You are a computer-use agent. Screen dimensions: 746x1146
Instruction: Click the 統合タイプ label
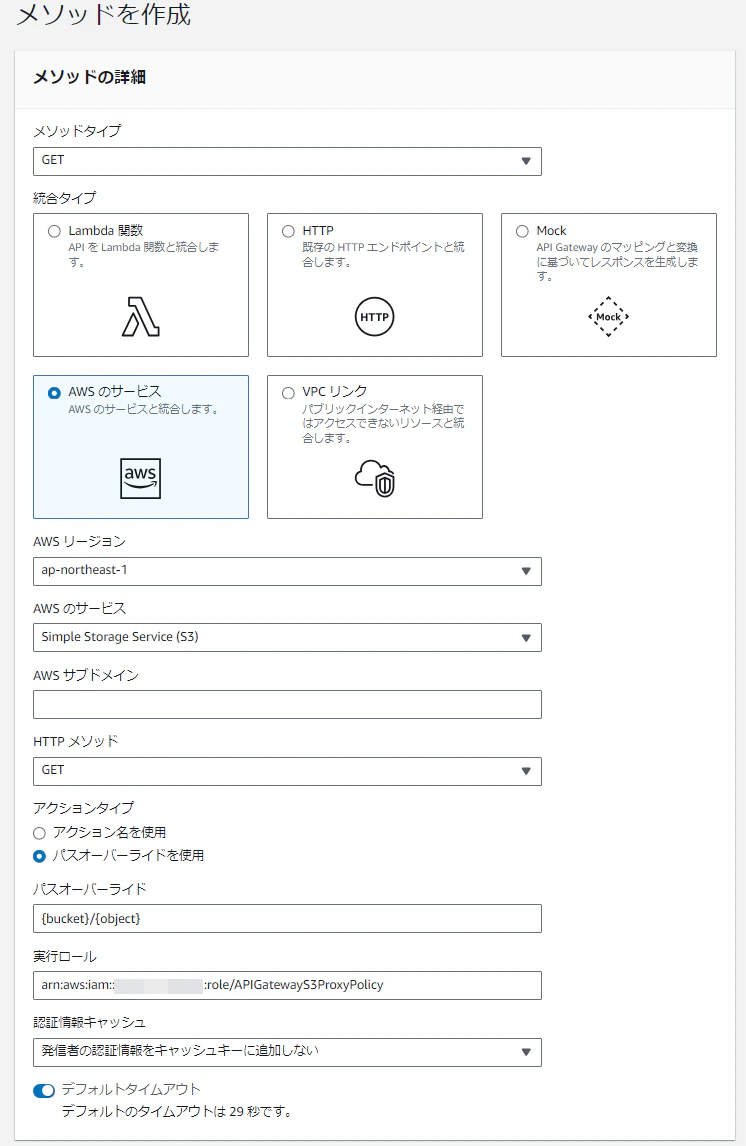click(x=64, y=198)
